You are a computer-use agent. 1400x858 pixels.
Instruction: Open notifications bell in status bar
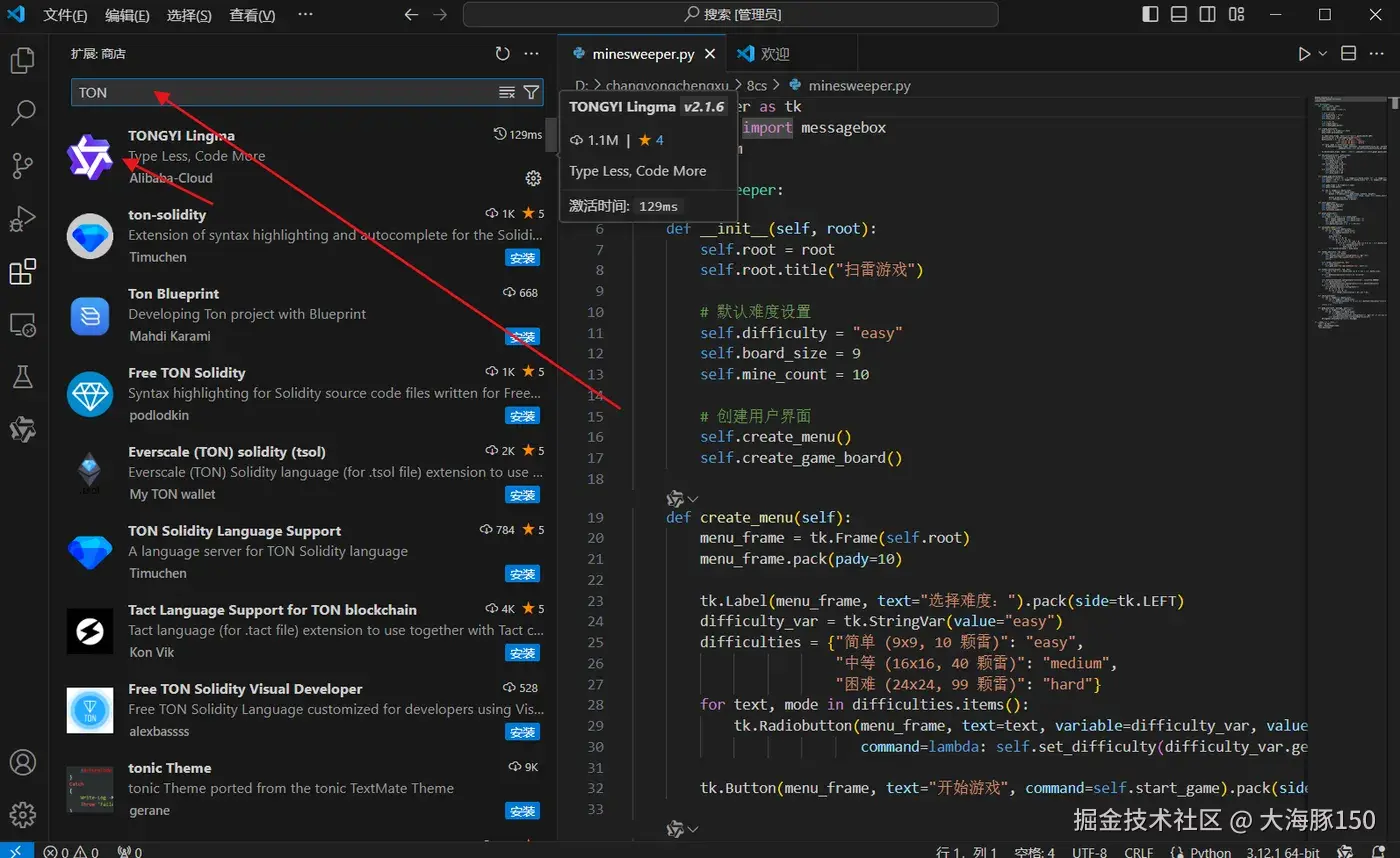pos(1377,852)
